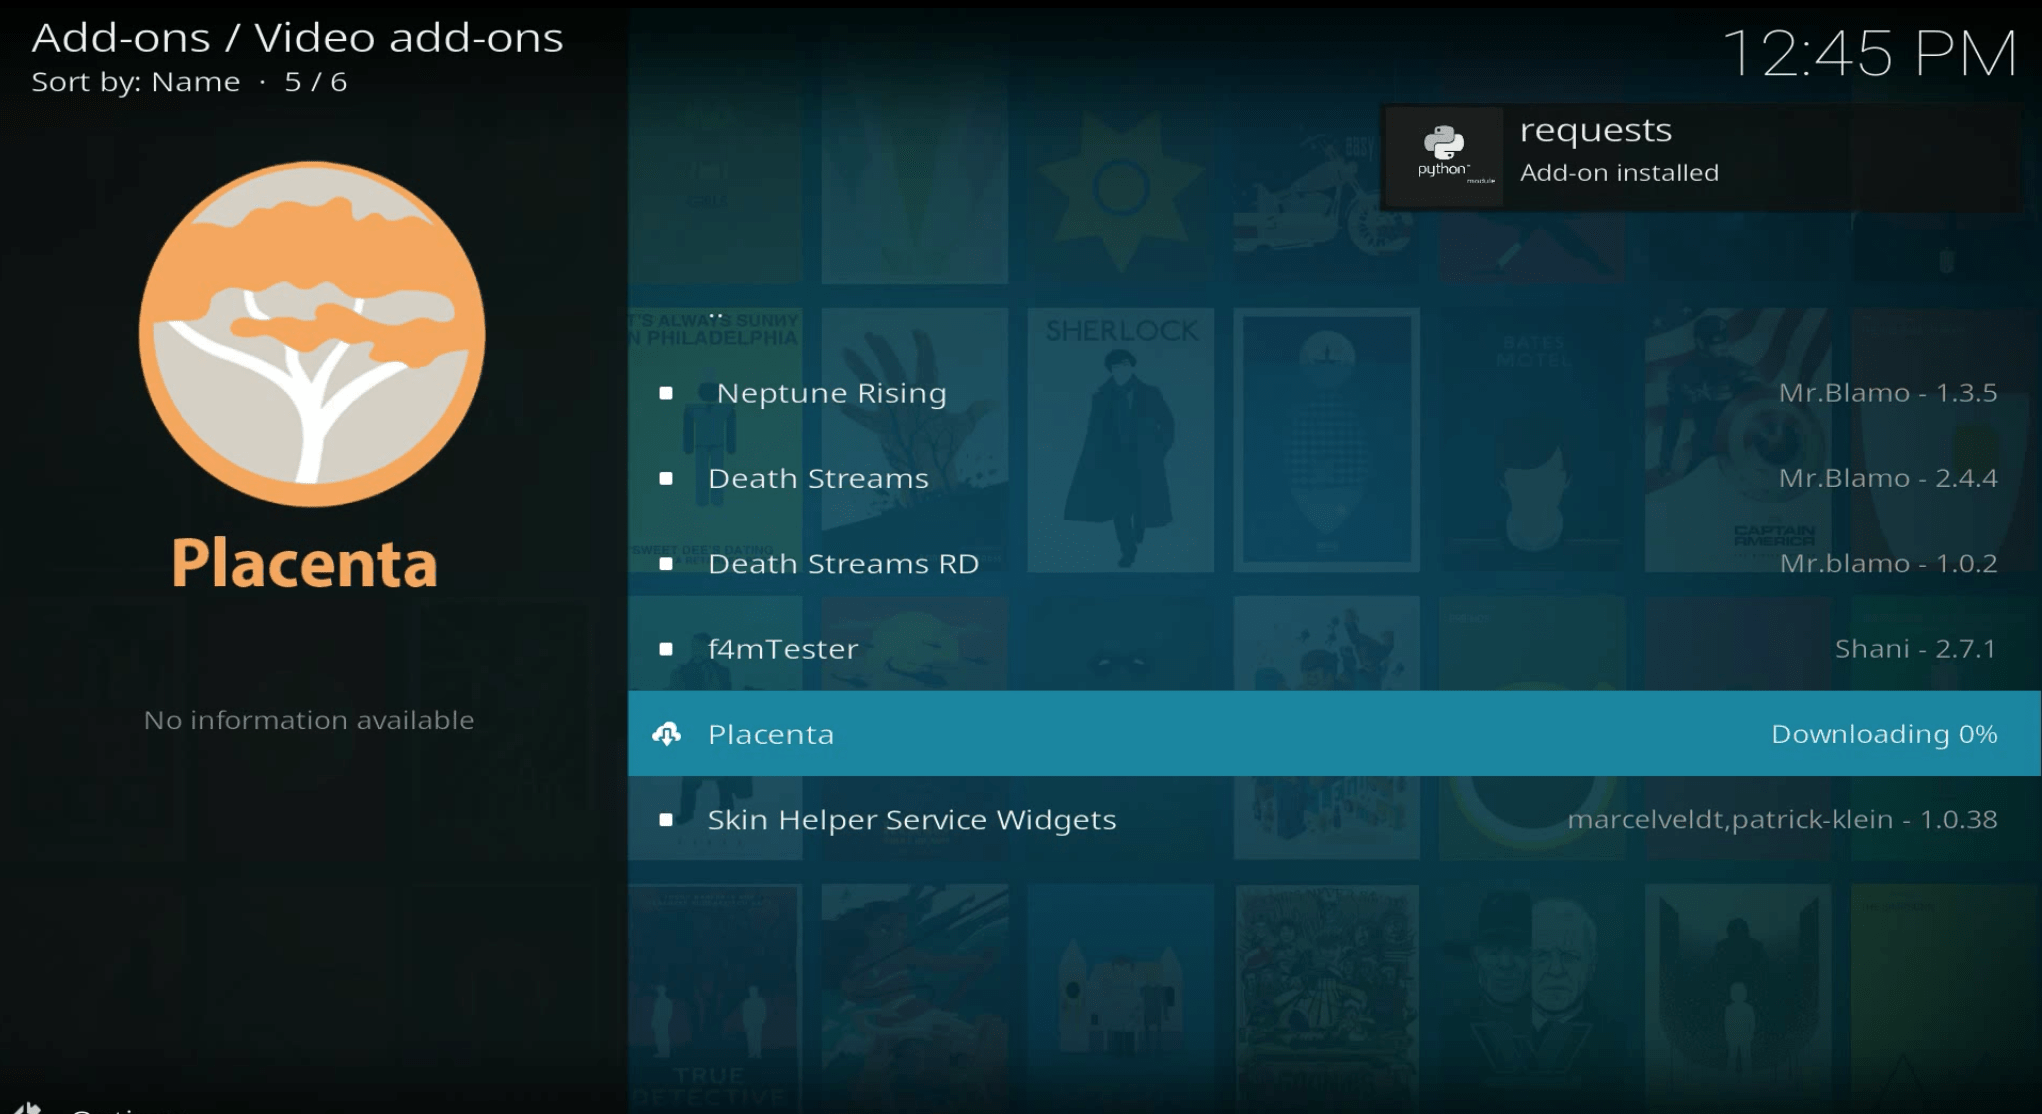Open the f4mTester add-on entry
The image size is (2042, 1114).
click(x=1334, y=648)
